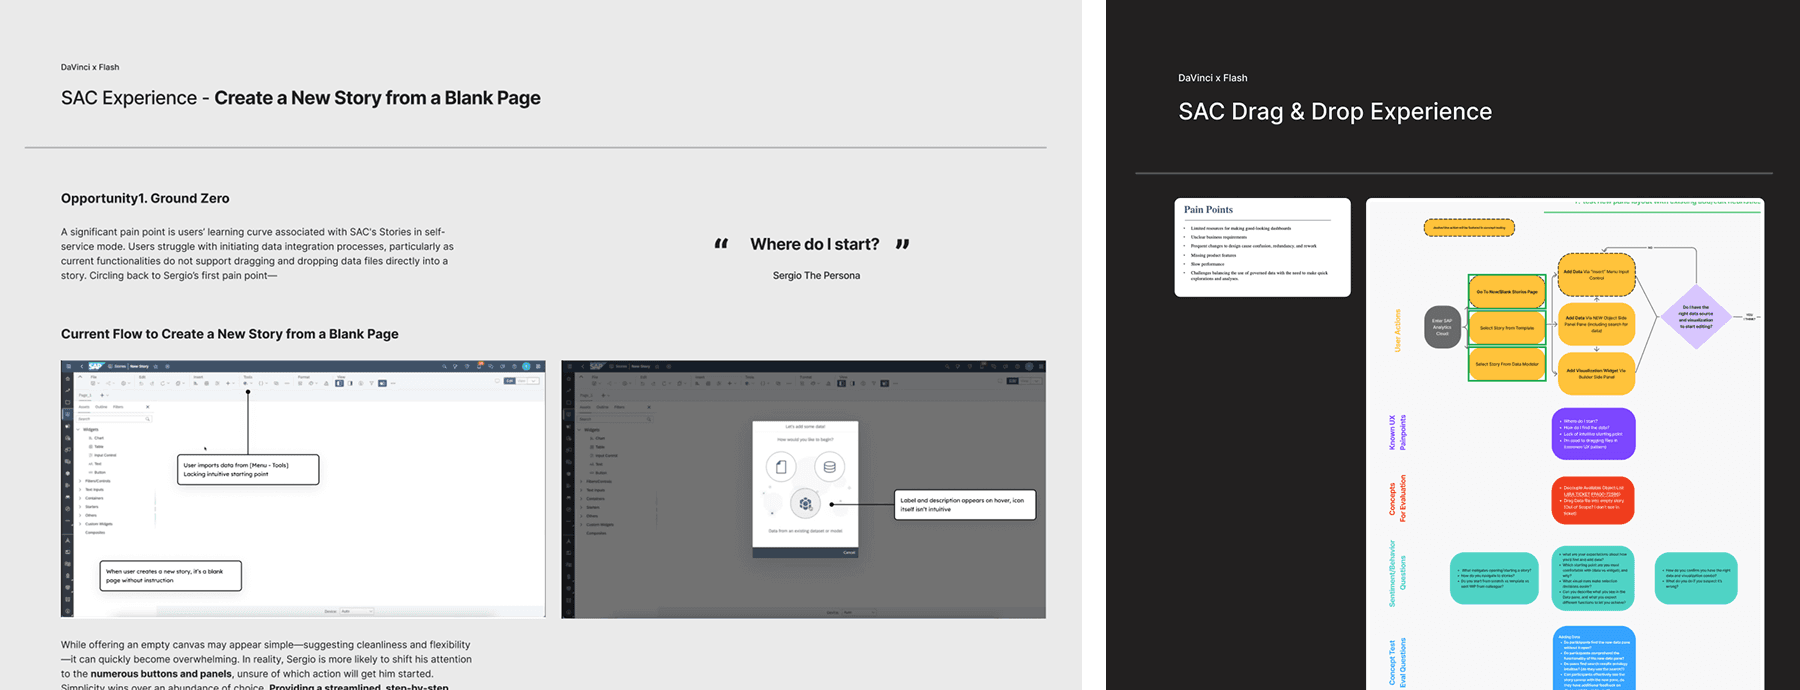Open the Insert menu in the blank-page screenshot toolbar
1800x690 pixels.
coord(198,377)
